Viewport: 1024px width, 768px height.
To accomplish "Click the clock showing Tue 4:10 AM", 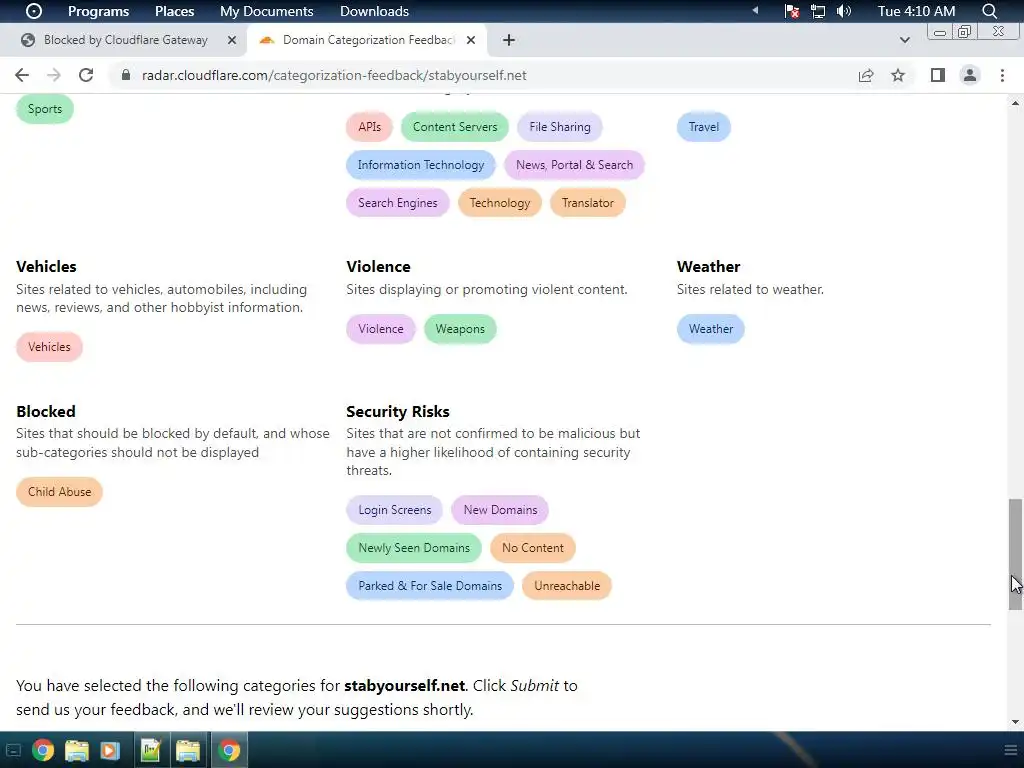I will [x=916, y=11].
